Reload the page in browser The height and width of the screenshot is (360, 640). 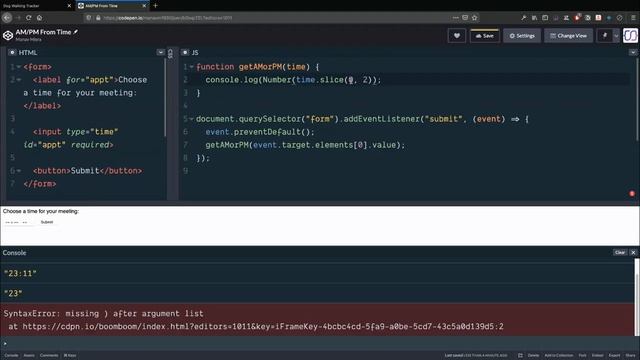29,18
